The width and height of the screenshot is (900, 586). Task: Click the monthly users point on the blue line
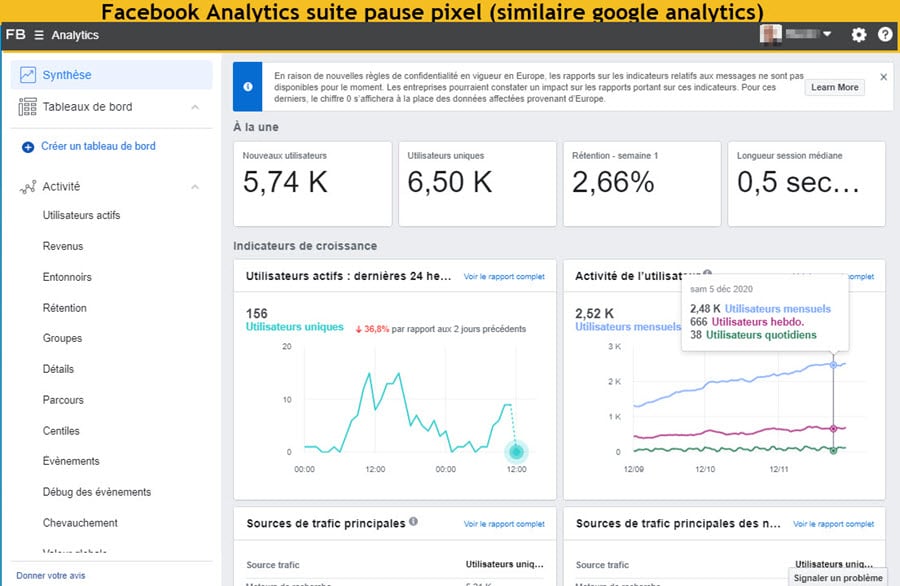click(x=833, y=365)
